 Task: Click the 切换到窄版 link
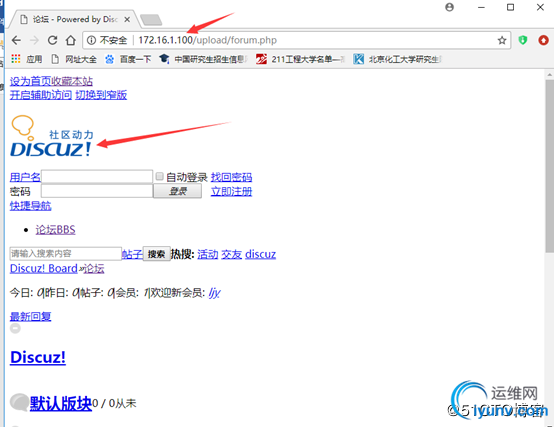pos(101,95)
